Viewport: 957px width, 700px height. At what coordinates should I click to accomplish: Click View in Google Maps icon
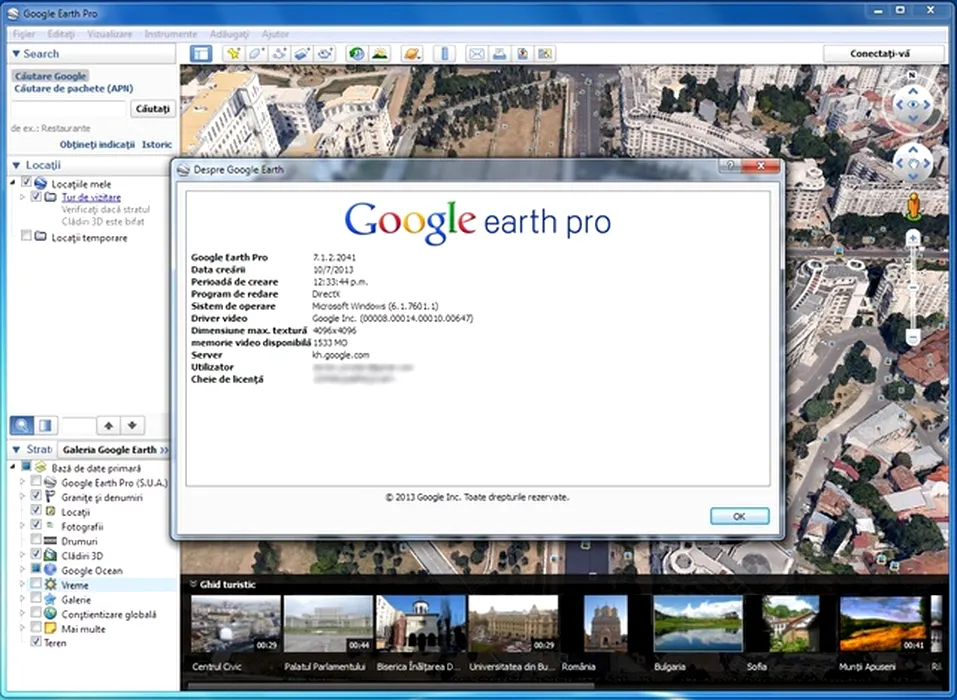545,54
